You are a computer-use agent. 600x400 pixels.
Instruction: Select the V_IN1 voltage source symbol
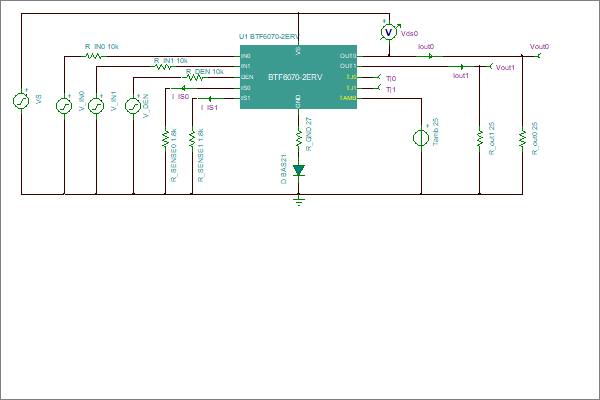96,106
